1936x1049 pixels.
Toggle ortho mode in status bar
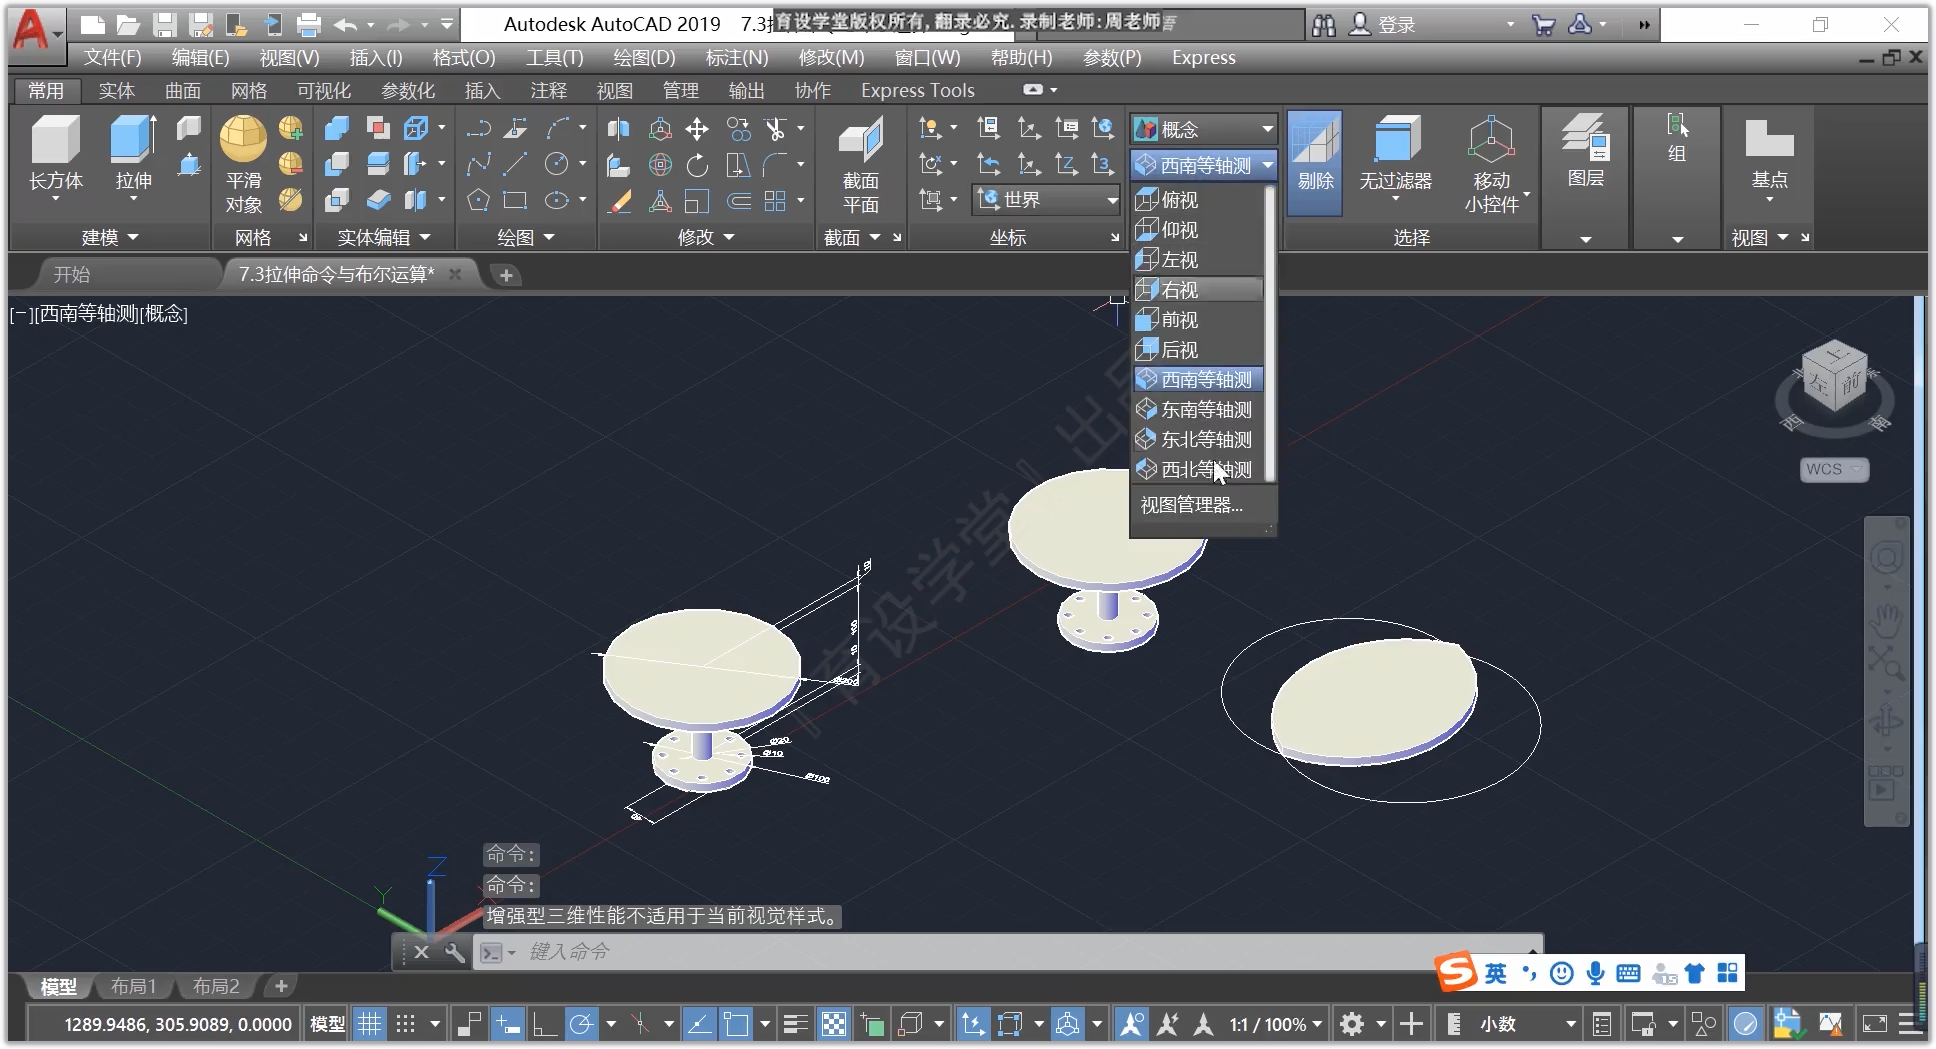point(544,1024)
